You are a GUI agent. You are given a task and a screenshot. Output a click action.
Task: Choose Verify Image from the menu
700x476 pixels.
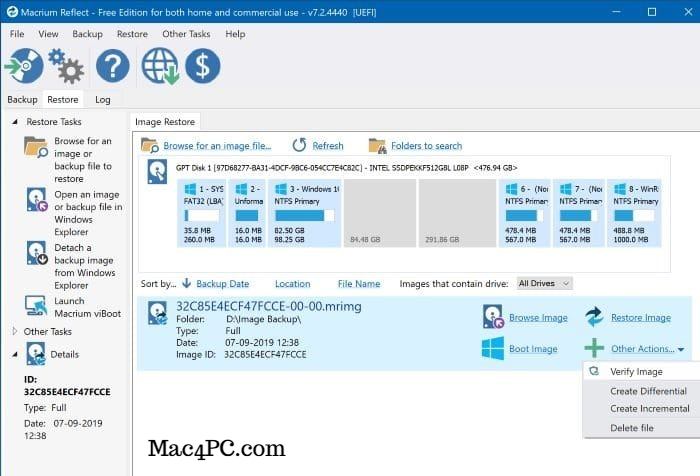tap(642, 371)
